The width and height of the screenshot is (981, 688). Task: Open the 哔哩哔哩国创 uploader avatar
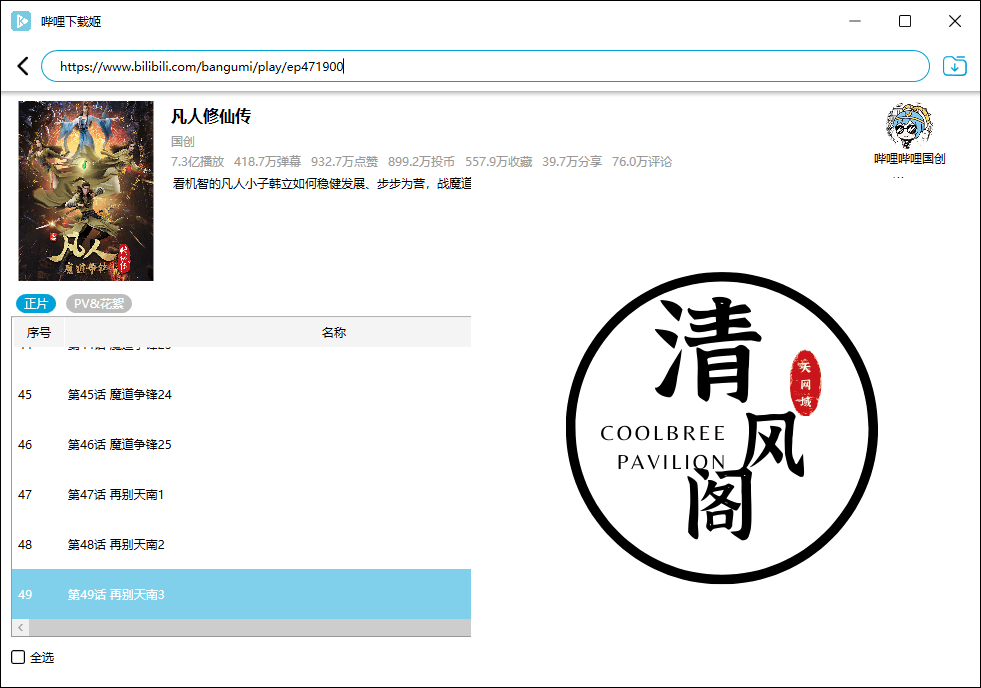click(x=909, y=125)
